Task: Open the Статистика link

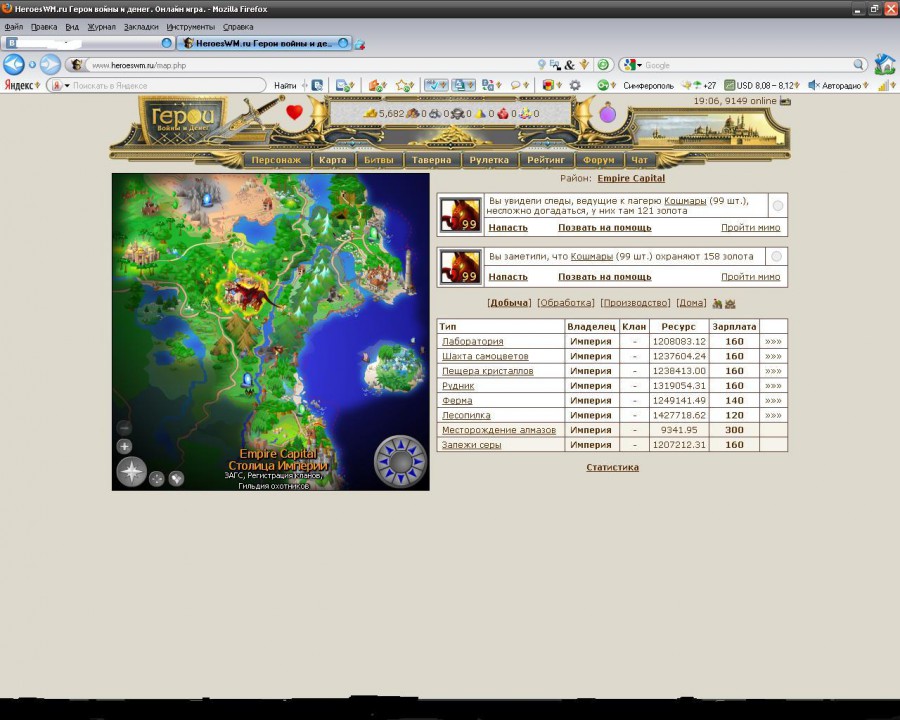Action: pyautogui.click(x=612, y=467)
